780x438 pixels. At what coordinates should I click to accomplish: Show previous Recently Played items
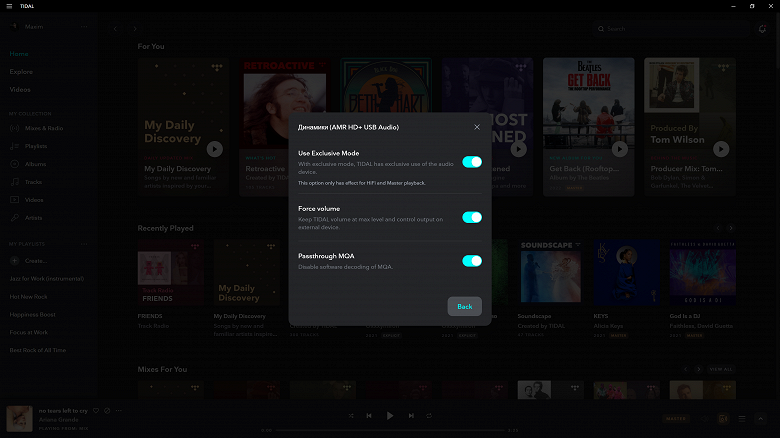coord(718,228)
